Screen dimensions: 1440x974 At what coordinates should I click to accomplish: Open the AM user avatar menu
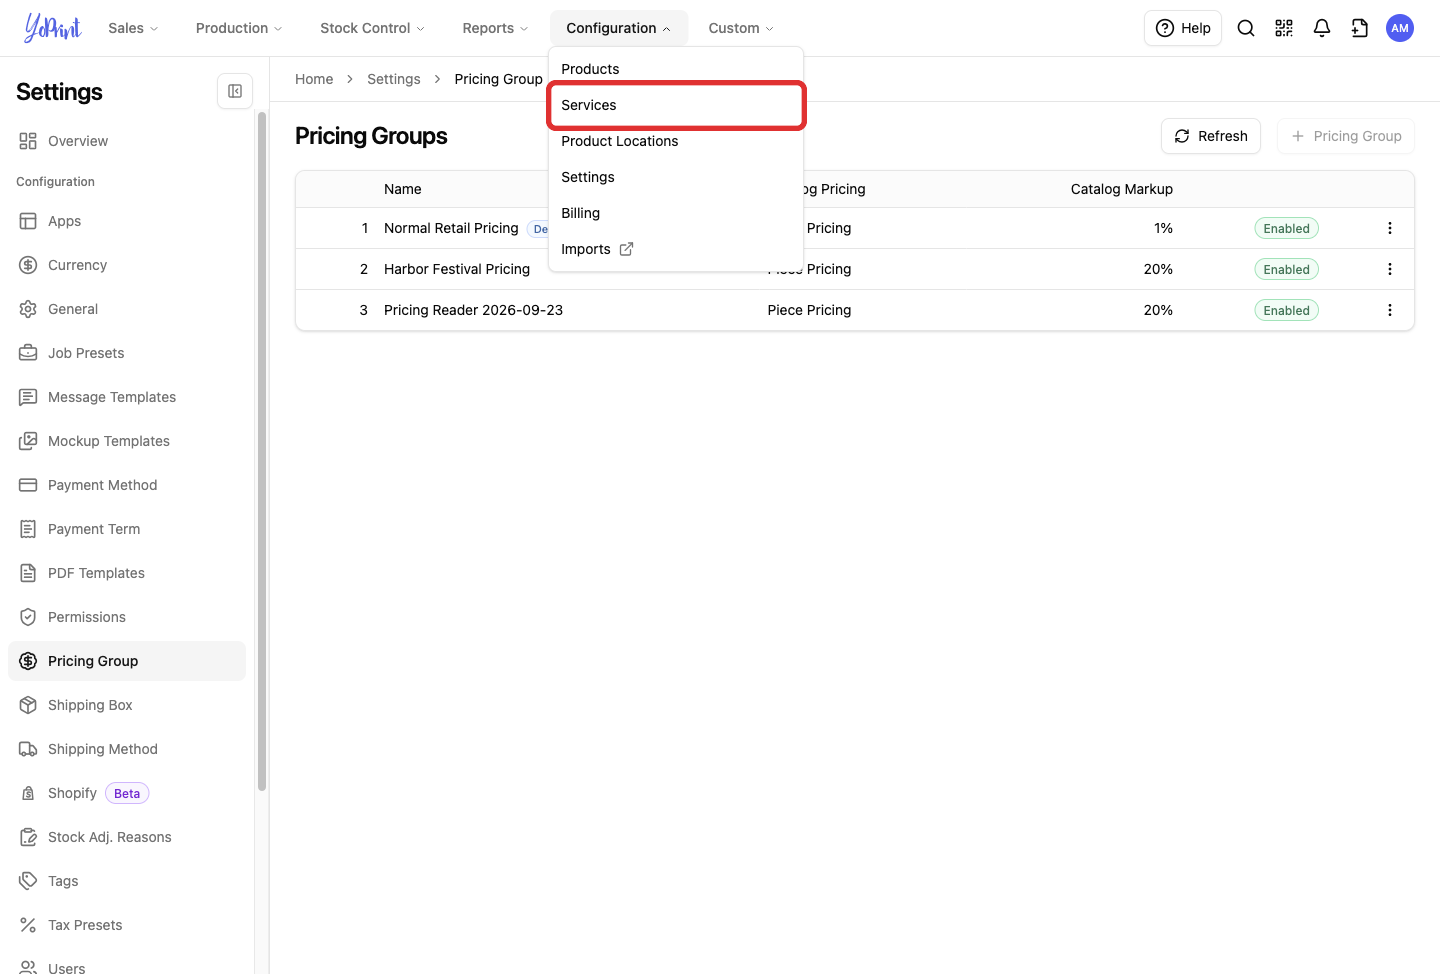(x=1400, y=28)
